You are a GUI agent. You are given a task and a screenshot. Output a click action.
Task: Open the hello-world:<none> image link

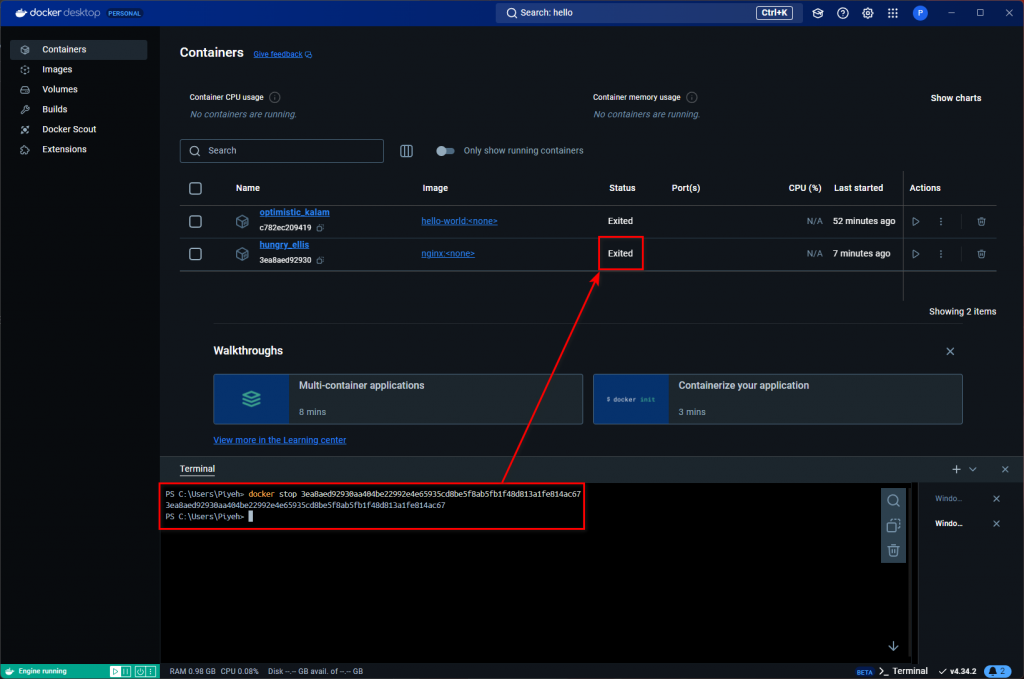459,221
